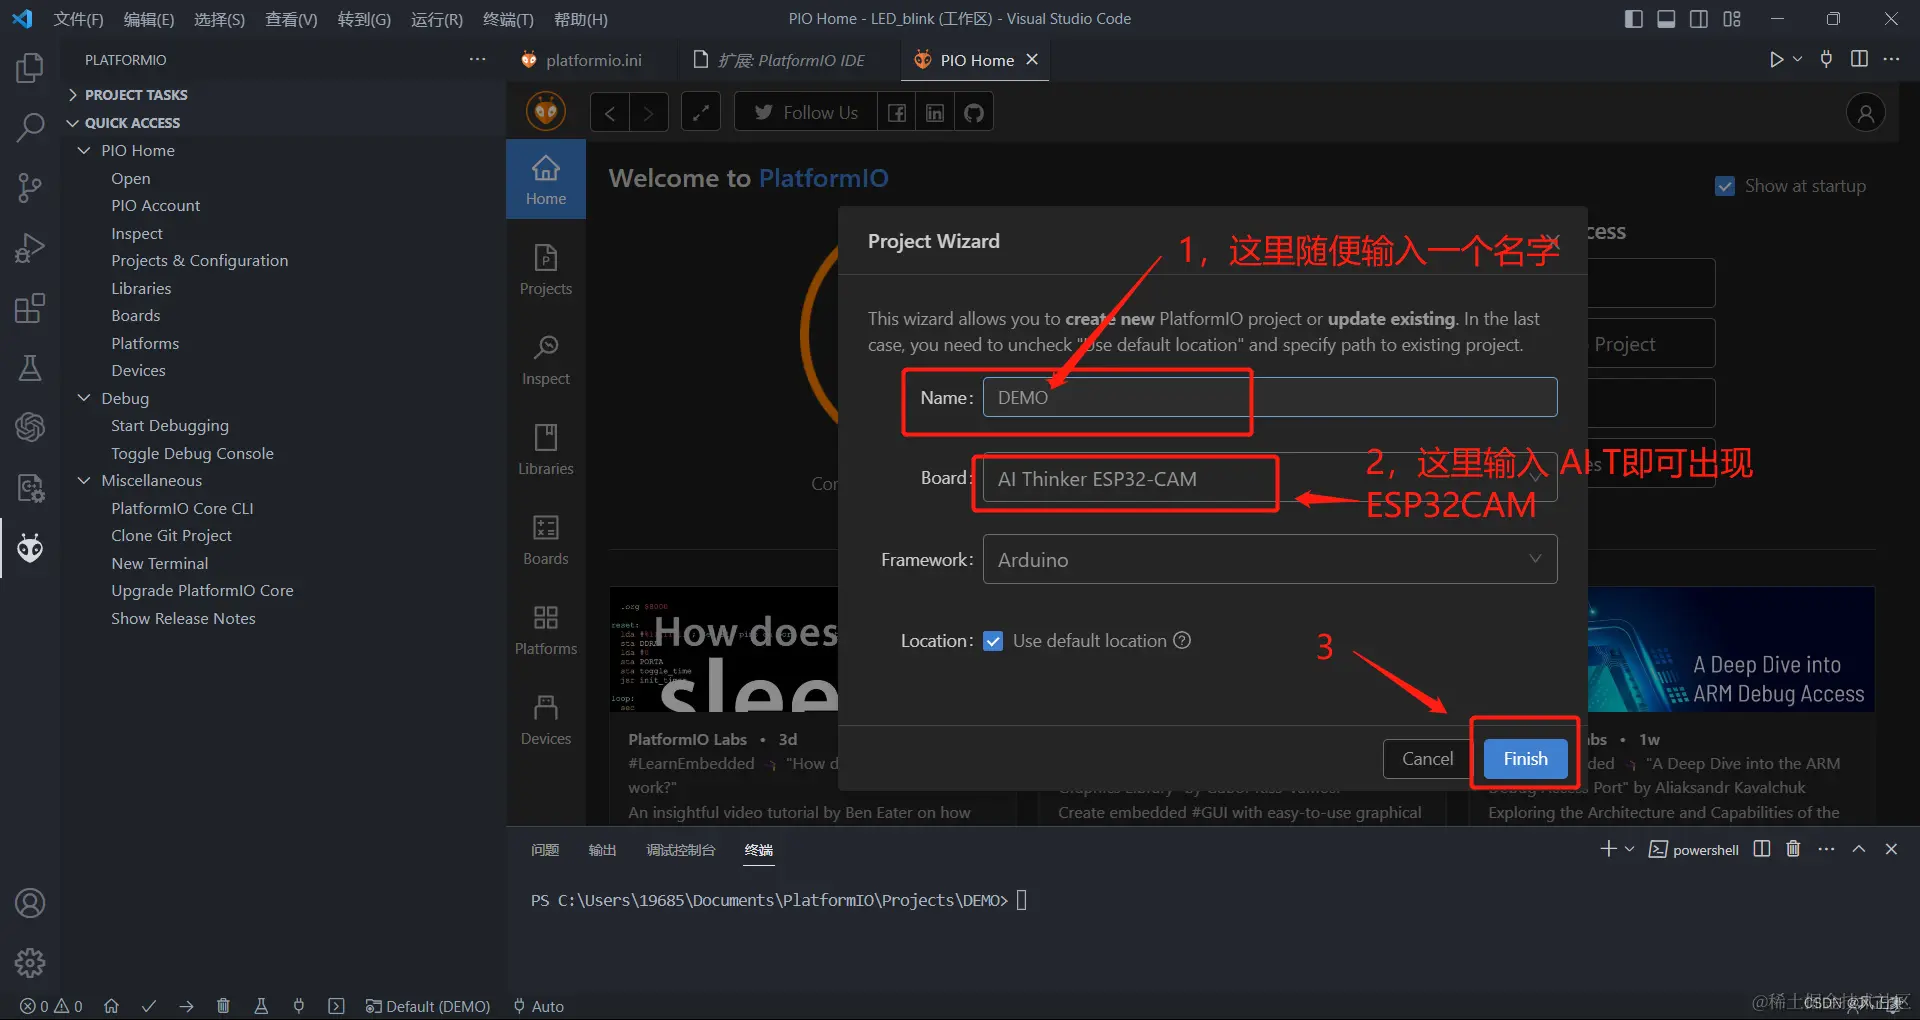
Task: Split the terminal panel
Action: point(1762,849)
